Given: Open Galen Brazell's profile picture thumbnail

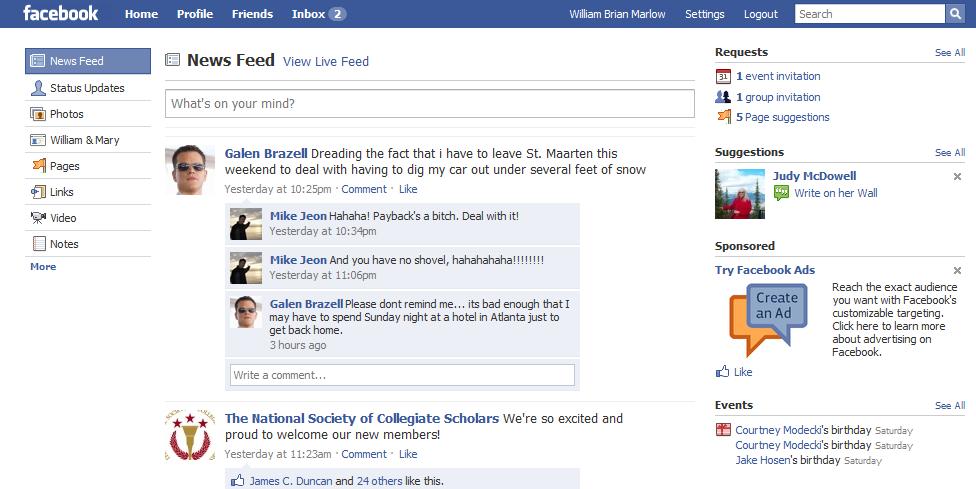Looking at the screenshot, I should click(190, 169).
